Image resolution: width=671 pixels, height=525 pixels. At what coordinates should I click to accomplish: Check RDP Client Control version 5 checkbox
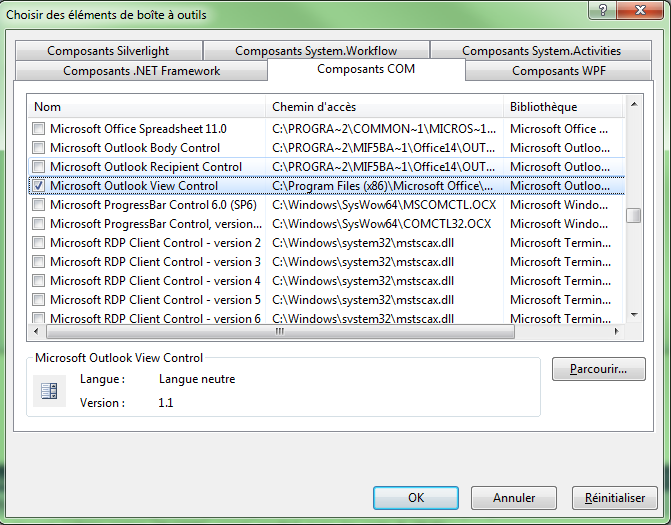coord(39,300)
